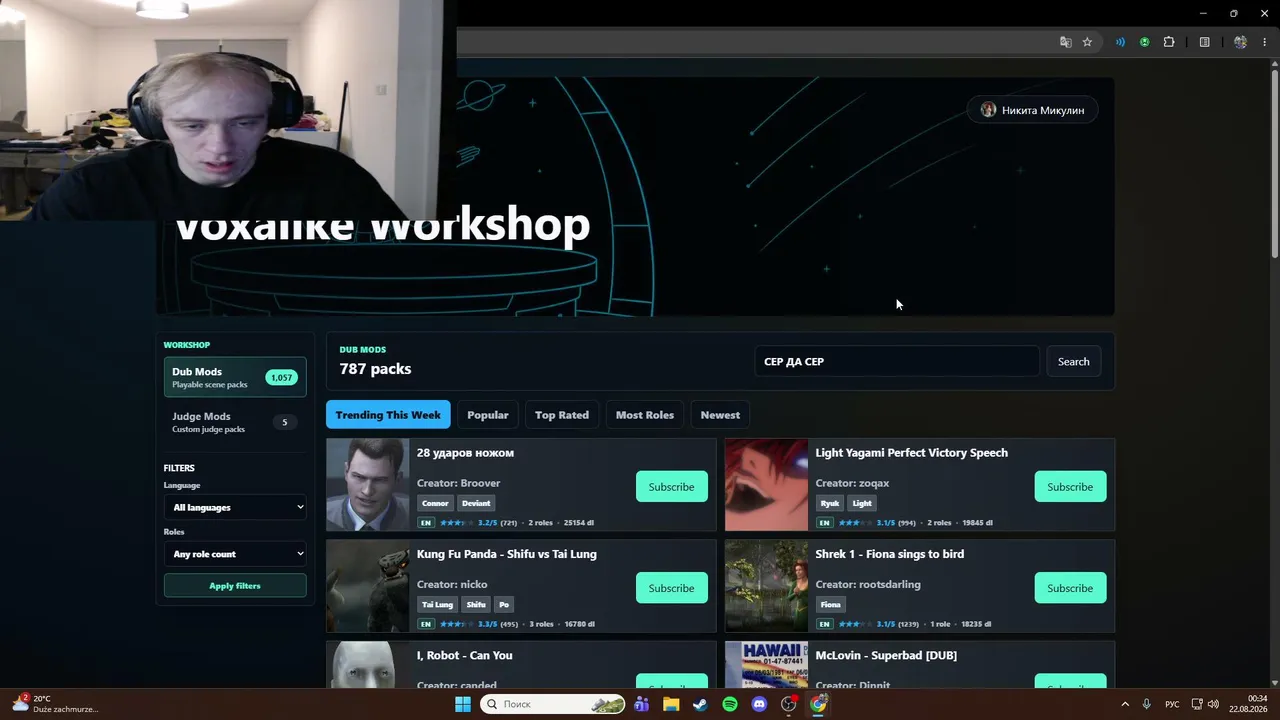Click the "Creator: Broover" text
1280x720 pixels.
[x=459, y=483]
